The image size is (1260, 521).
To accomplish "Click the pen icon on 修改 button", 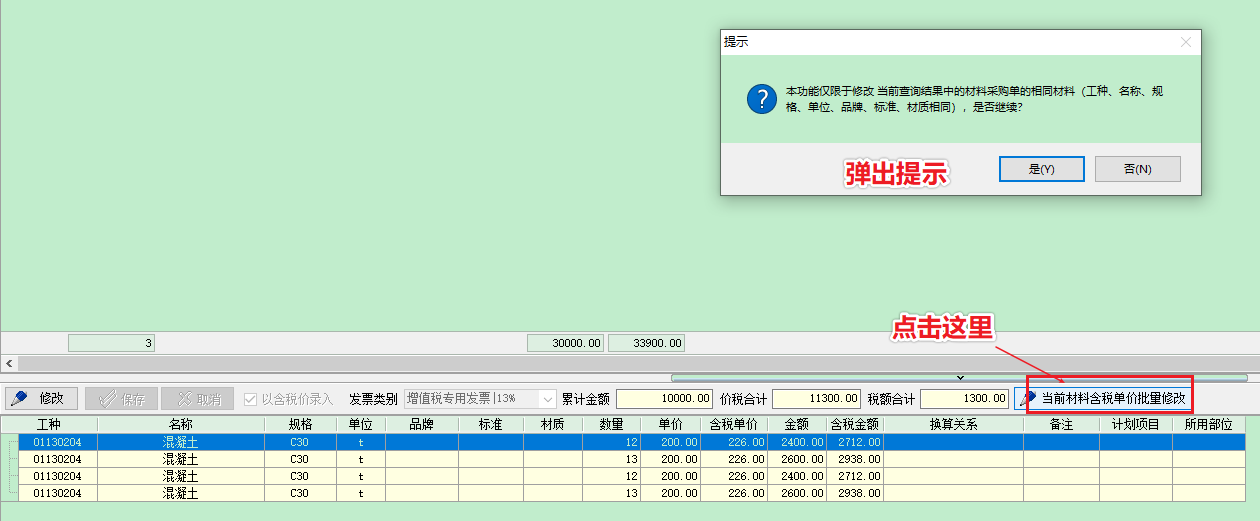I will click(19, 398).
